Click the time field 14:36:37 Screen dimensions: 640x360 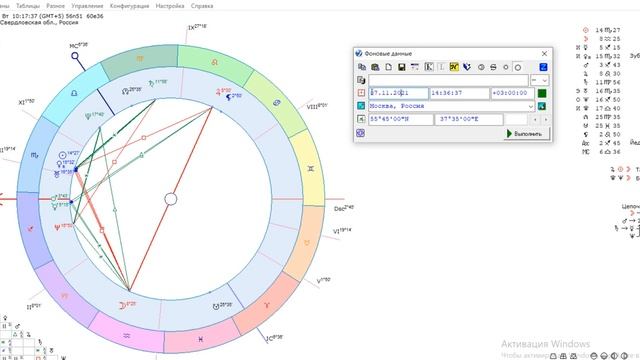(460, 93)
